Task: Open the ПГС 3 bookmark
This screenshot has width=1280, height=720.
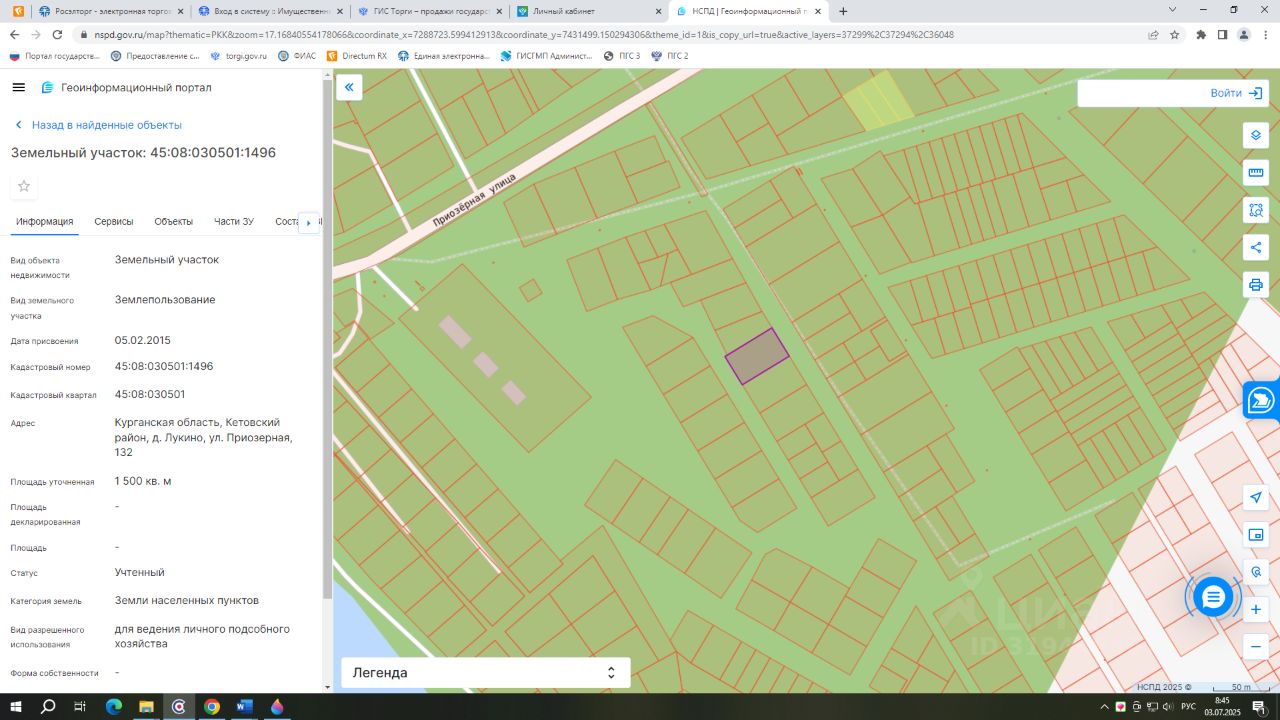Action: pos(622,56)
